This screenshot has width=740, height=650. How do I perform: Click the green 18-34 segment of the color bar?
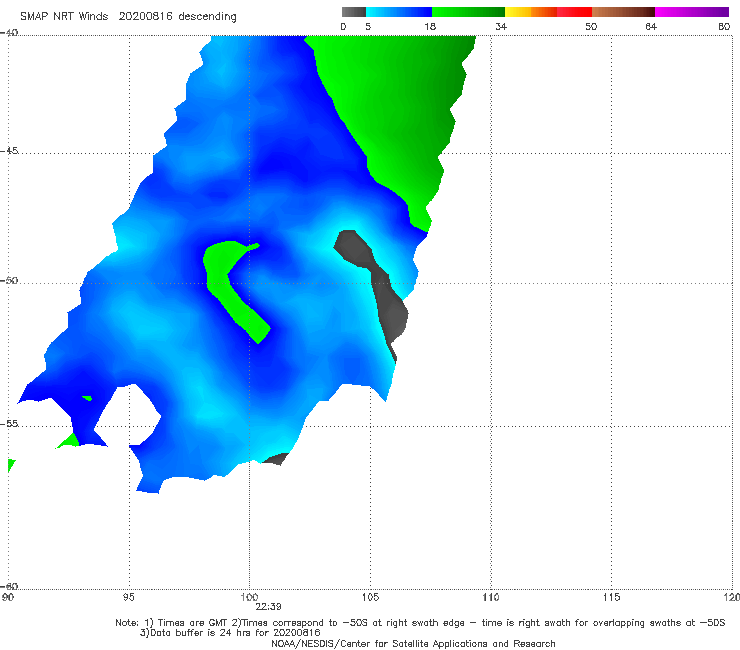click(x=468, y=12)
